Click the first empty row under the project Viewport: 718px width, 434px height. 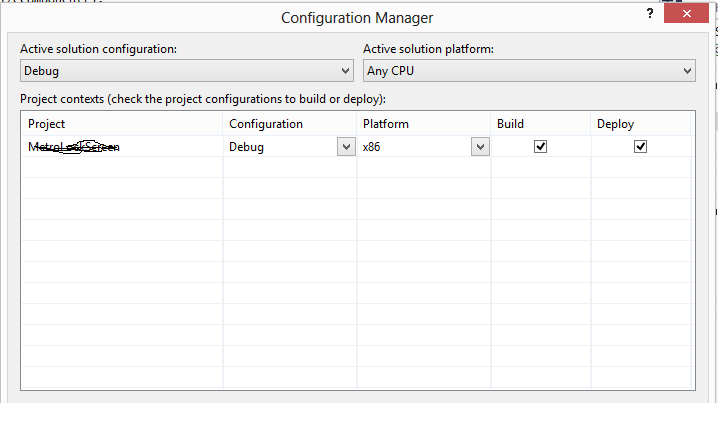tap(120, 167)
